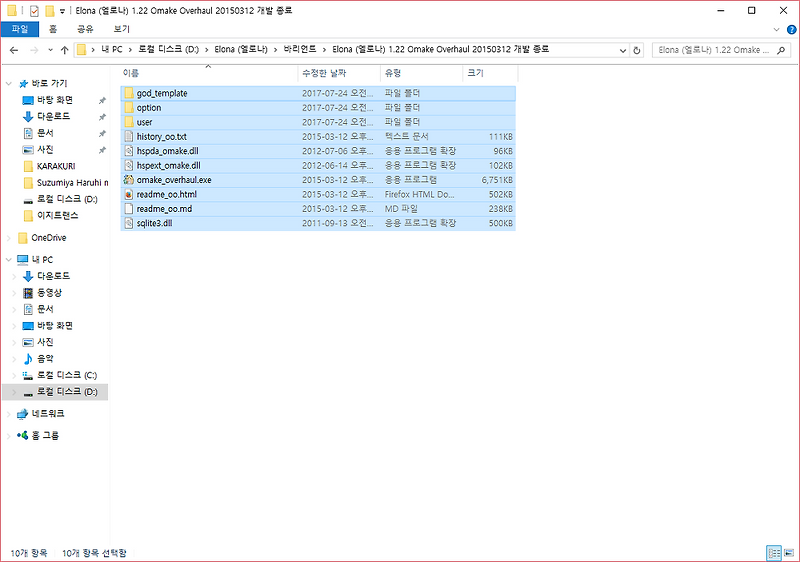Open Explorer help question mark icon
Image resolution: width=800 pixels, height=562 pixels.
(791, 30)
